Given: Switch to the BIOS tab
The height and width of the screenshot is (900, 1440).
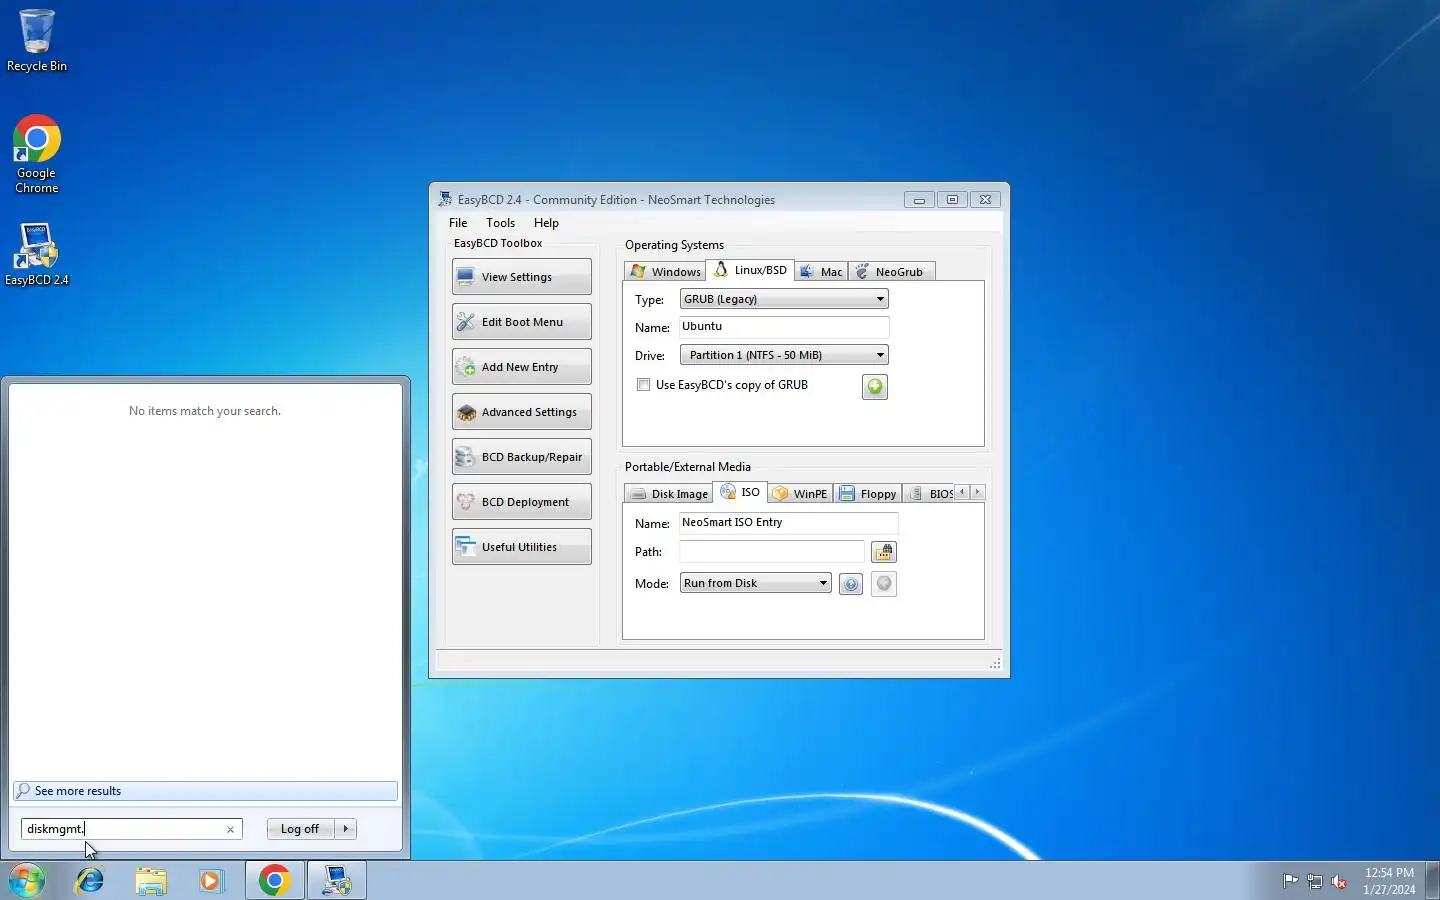Looking at the screenshot, I should pos(929,494).
